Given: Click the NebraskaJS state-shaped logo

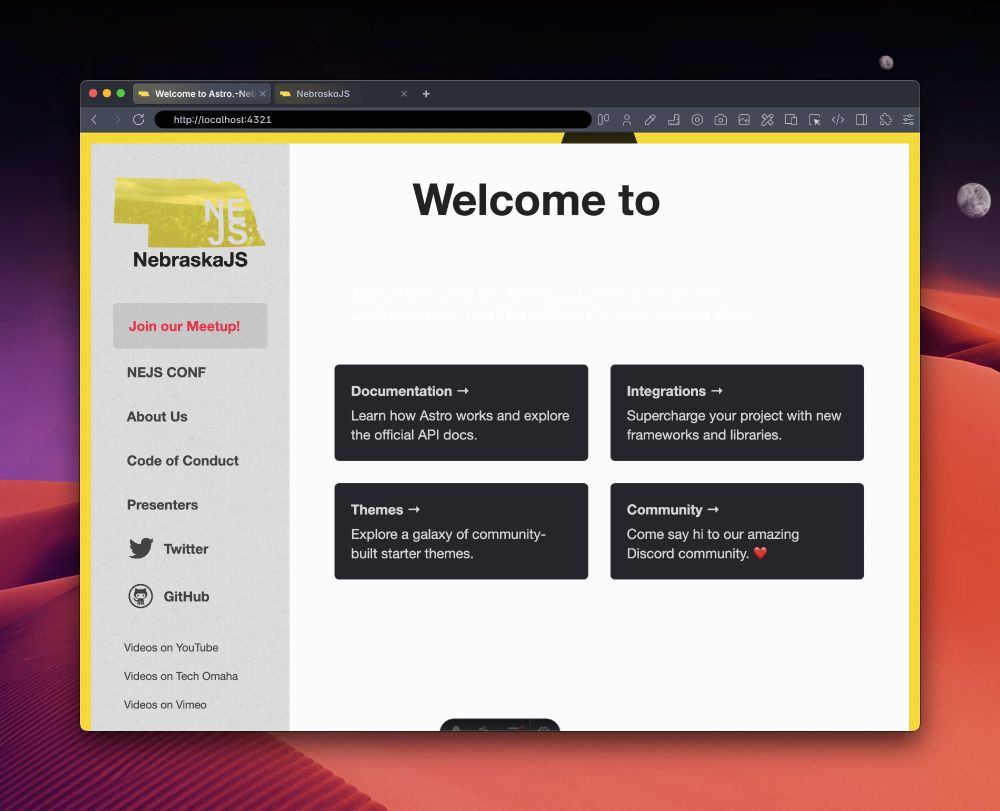Looking at the screenshot, I should pos(189,212).
